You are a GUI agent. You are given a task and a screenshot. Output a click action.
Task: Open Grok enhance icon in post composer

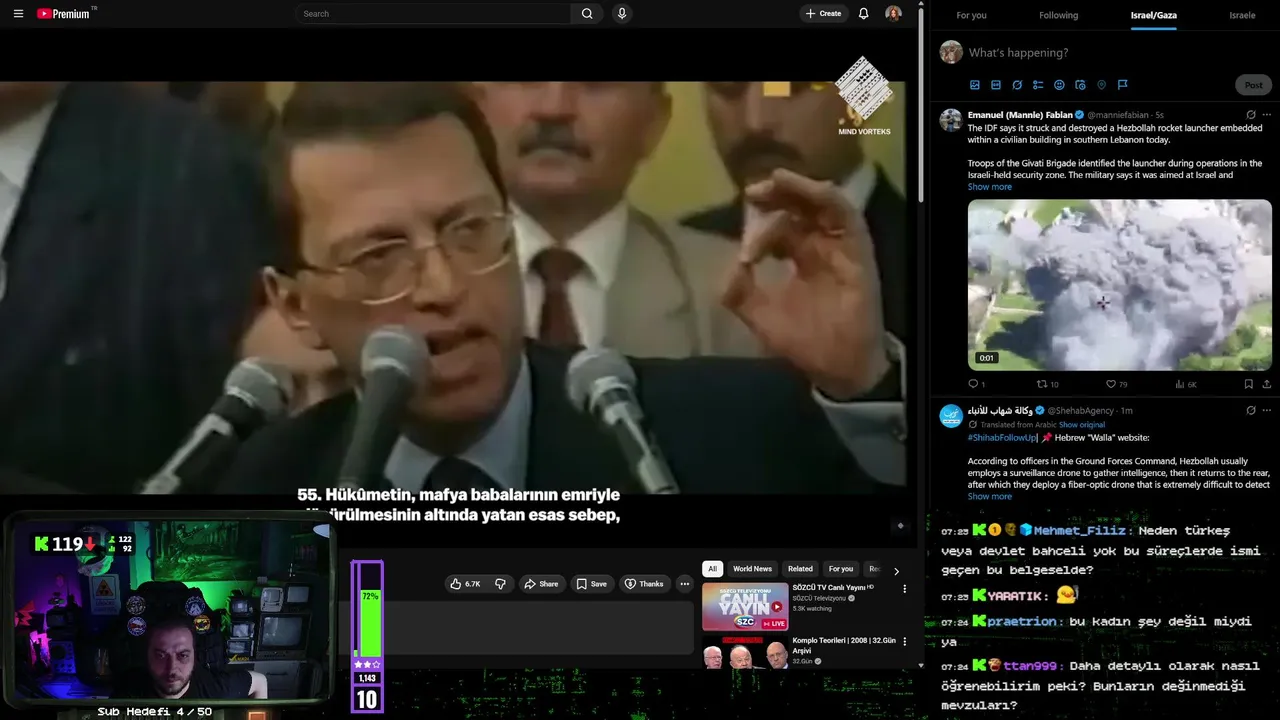[x=1017, y=85]
